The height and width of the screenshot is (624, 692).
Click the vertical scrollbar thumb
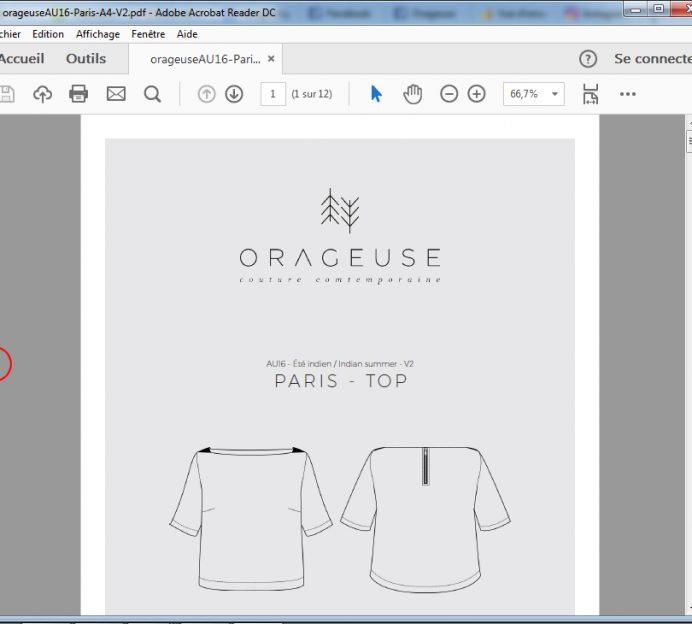(x=689, y=141)
